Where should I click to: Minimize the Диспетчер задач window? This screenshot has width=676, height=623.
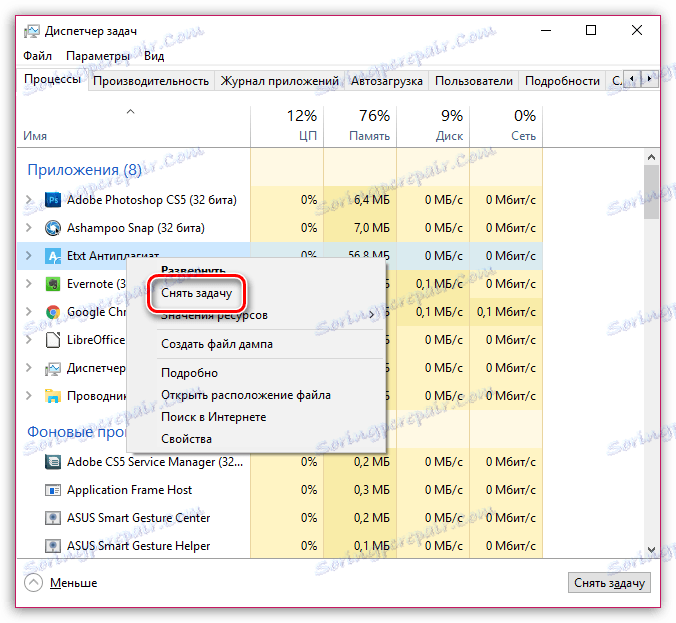(x=546, y=31)
